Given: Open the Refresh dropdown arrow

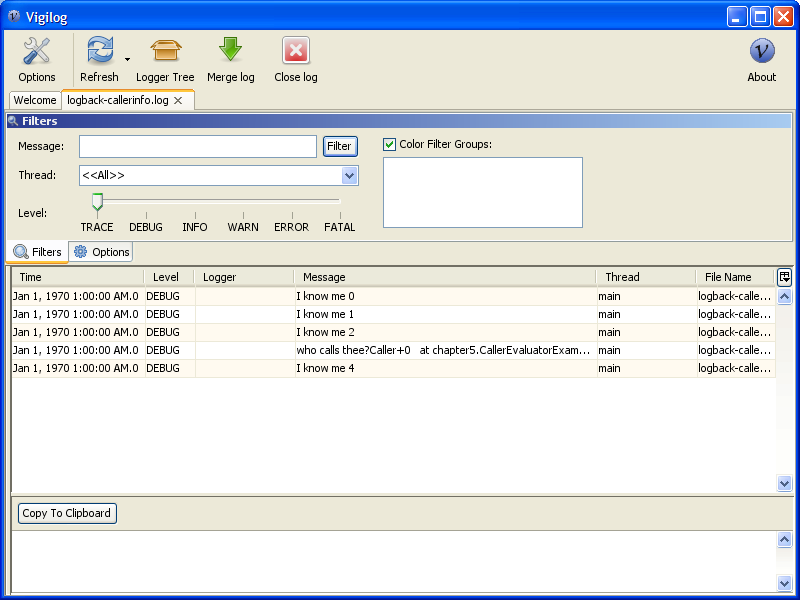Looking at the screenshot, I should 127,60.
